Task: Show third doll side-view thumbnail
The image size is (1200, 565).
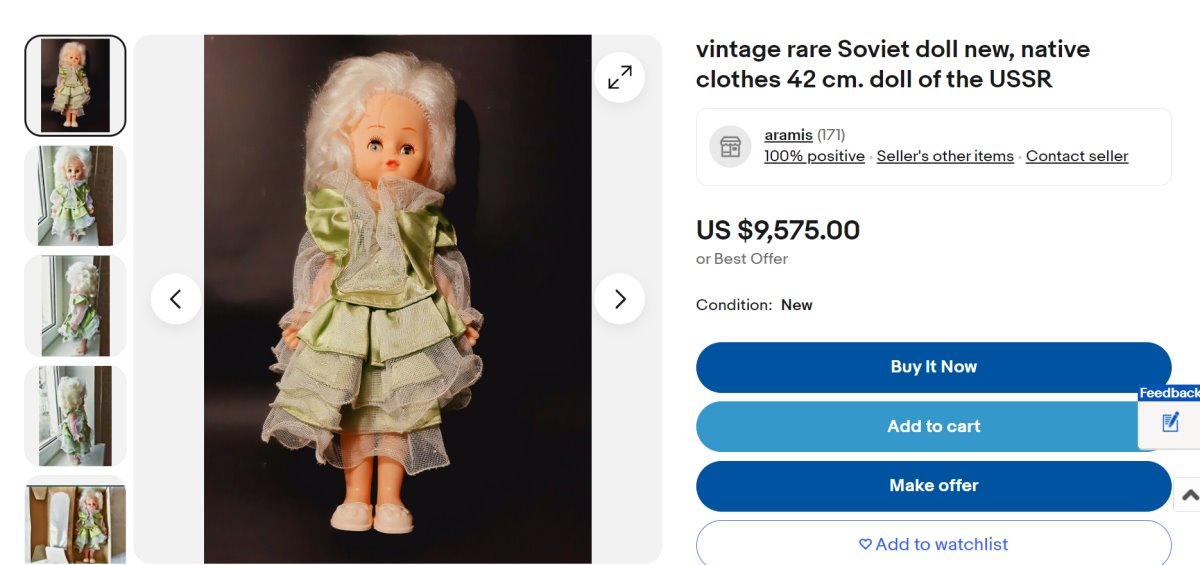Action: (75, 306)
